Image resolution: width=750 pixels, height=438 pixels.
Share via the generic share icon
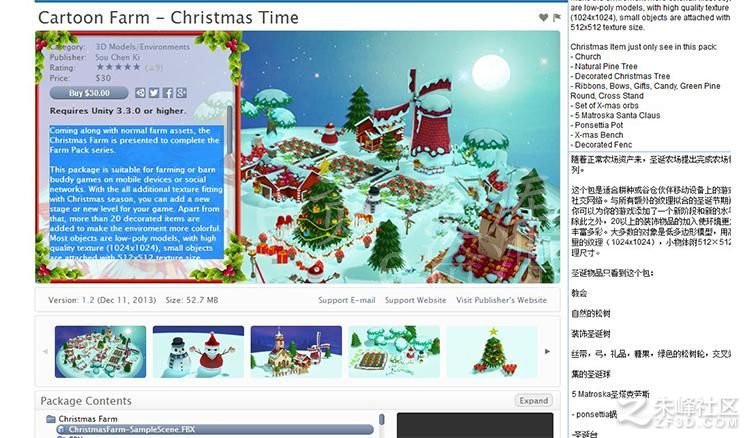tap(140, 93)
